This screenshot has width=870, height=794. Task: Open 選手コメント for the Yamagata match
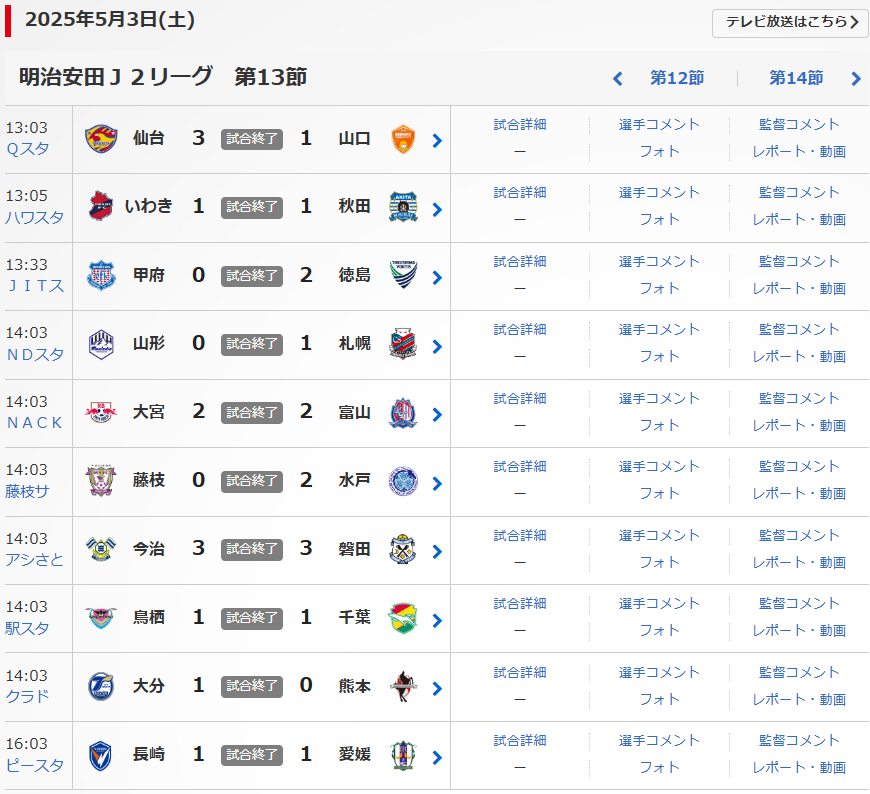[x=659, y=329]
